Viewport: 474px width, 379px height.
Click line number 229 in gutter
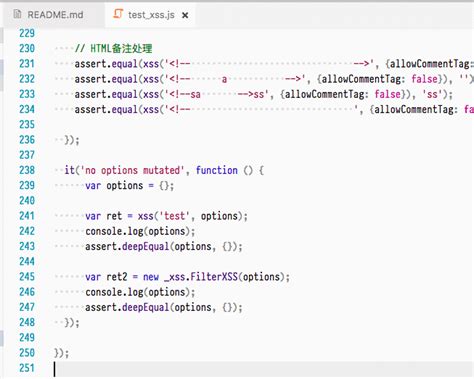tap(27, 33)
